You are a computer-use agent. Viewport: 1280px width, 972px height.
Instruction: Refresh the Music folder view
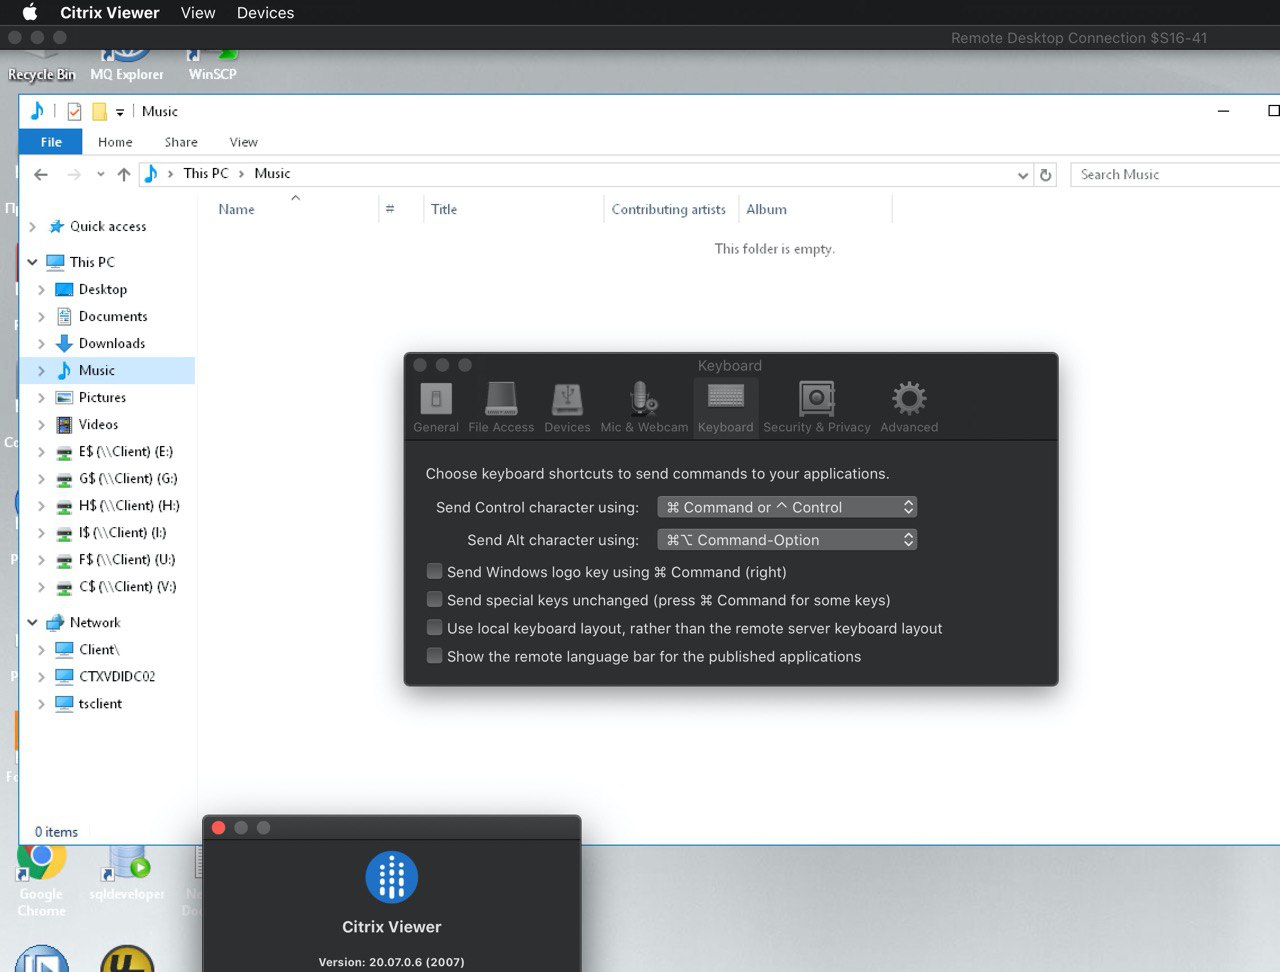click(x=1046, y=174)
